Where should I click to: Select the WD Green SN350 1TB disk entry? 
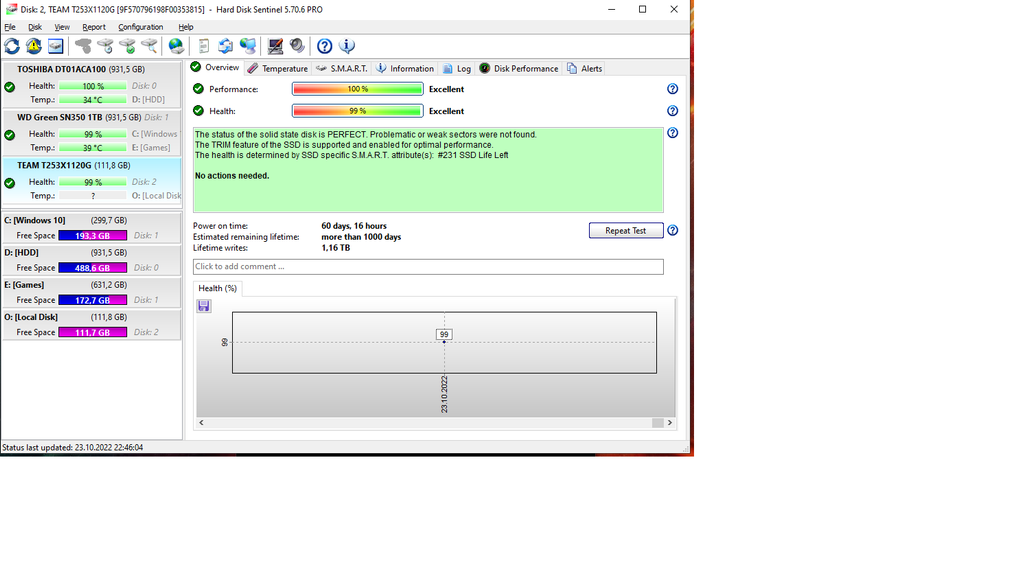91,133
